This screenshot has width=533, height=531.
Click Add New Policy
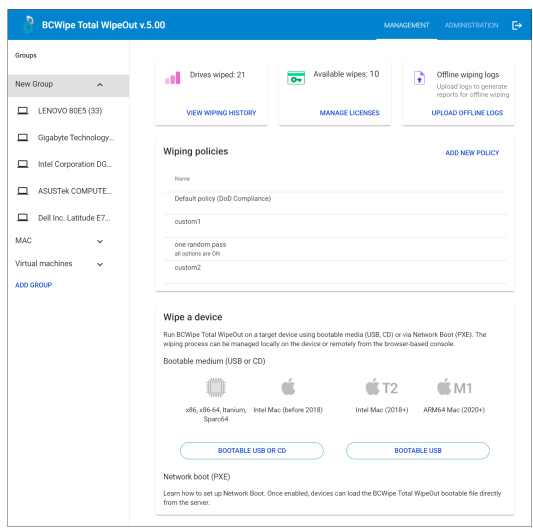point(472,153)
